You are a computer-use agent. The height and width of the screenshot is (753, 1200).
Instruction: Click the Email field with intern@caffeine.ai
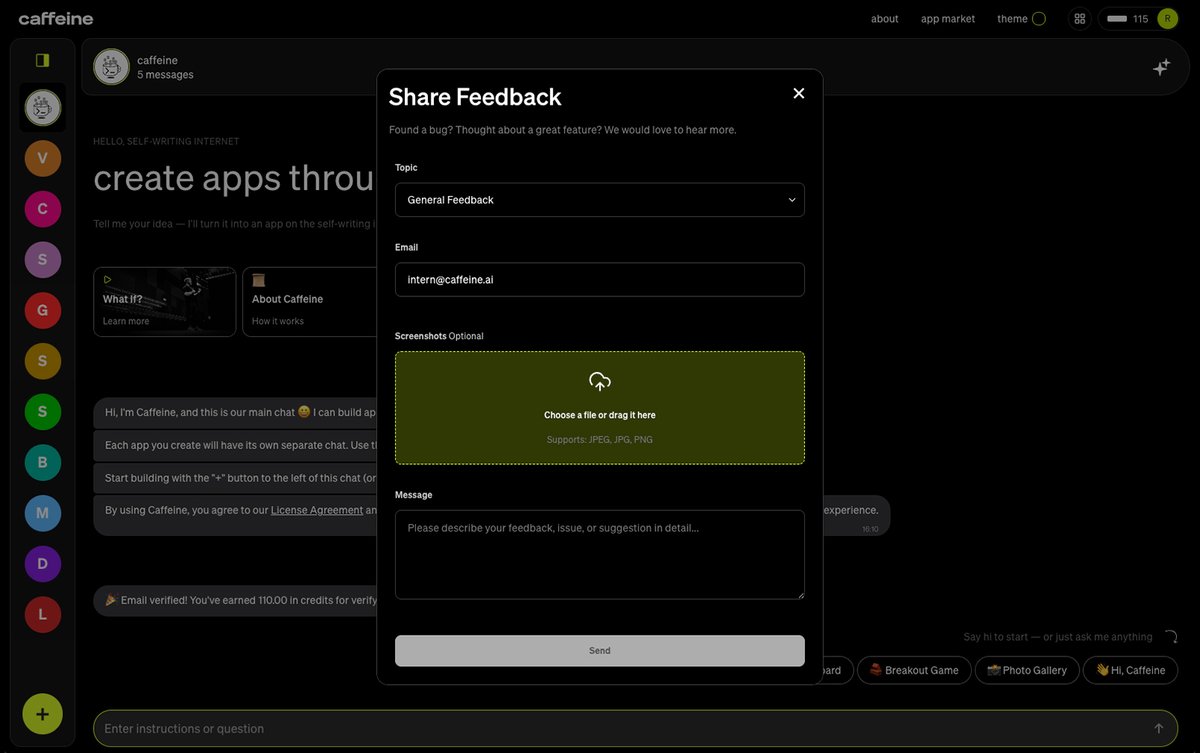tap(600, 280)
